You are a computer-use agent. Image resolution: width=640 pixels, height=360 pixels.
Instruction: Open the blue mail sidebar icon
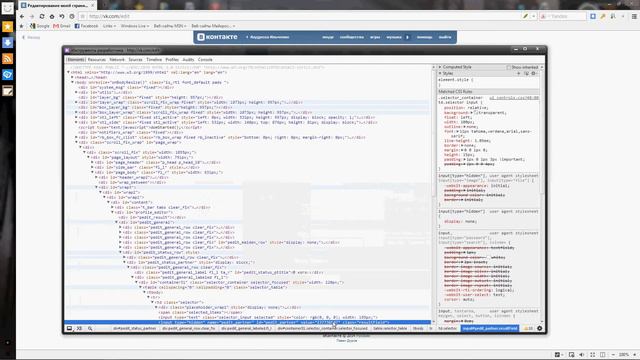[x=7, y=75]
